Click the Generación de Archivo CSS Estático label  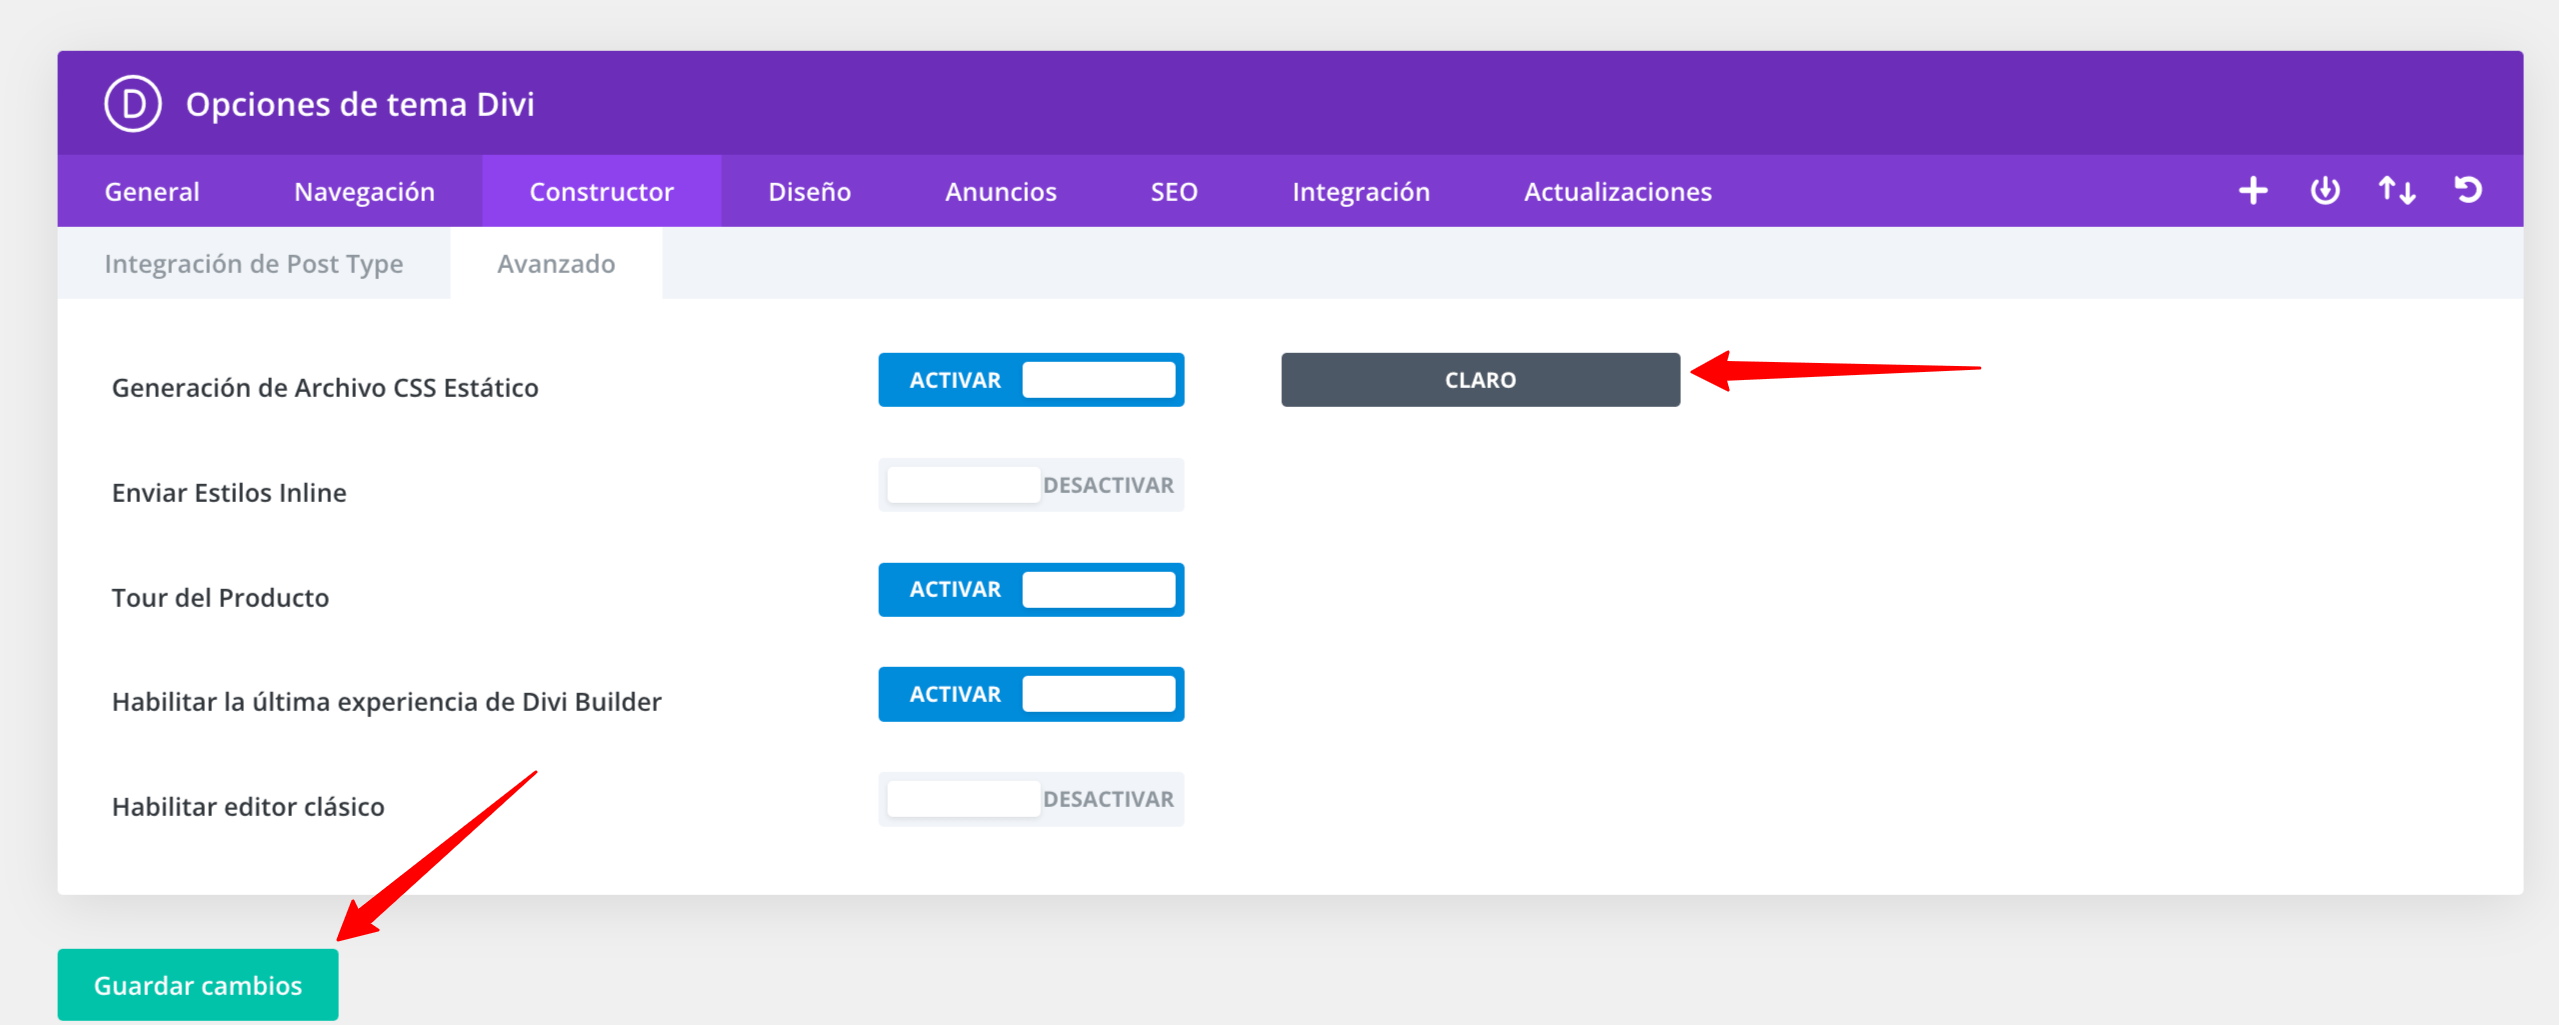coord(325,388)
